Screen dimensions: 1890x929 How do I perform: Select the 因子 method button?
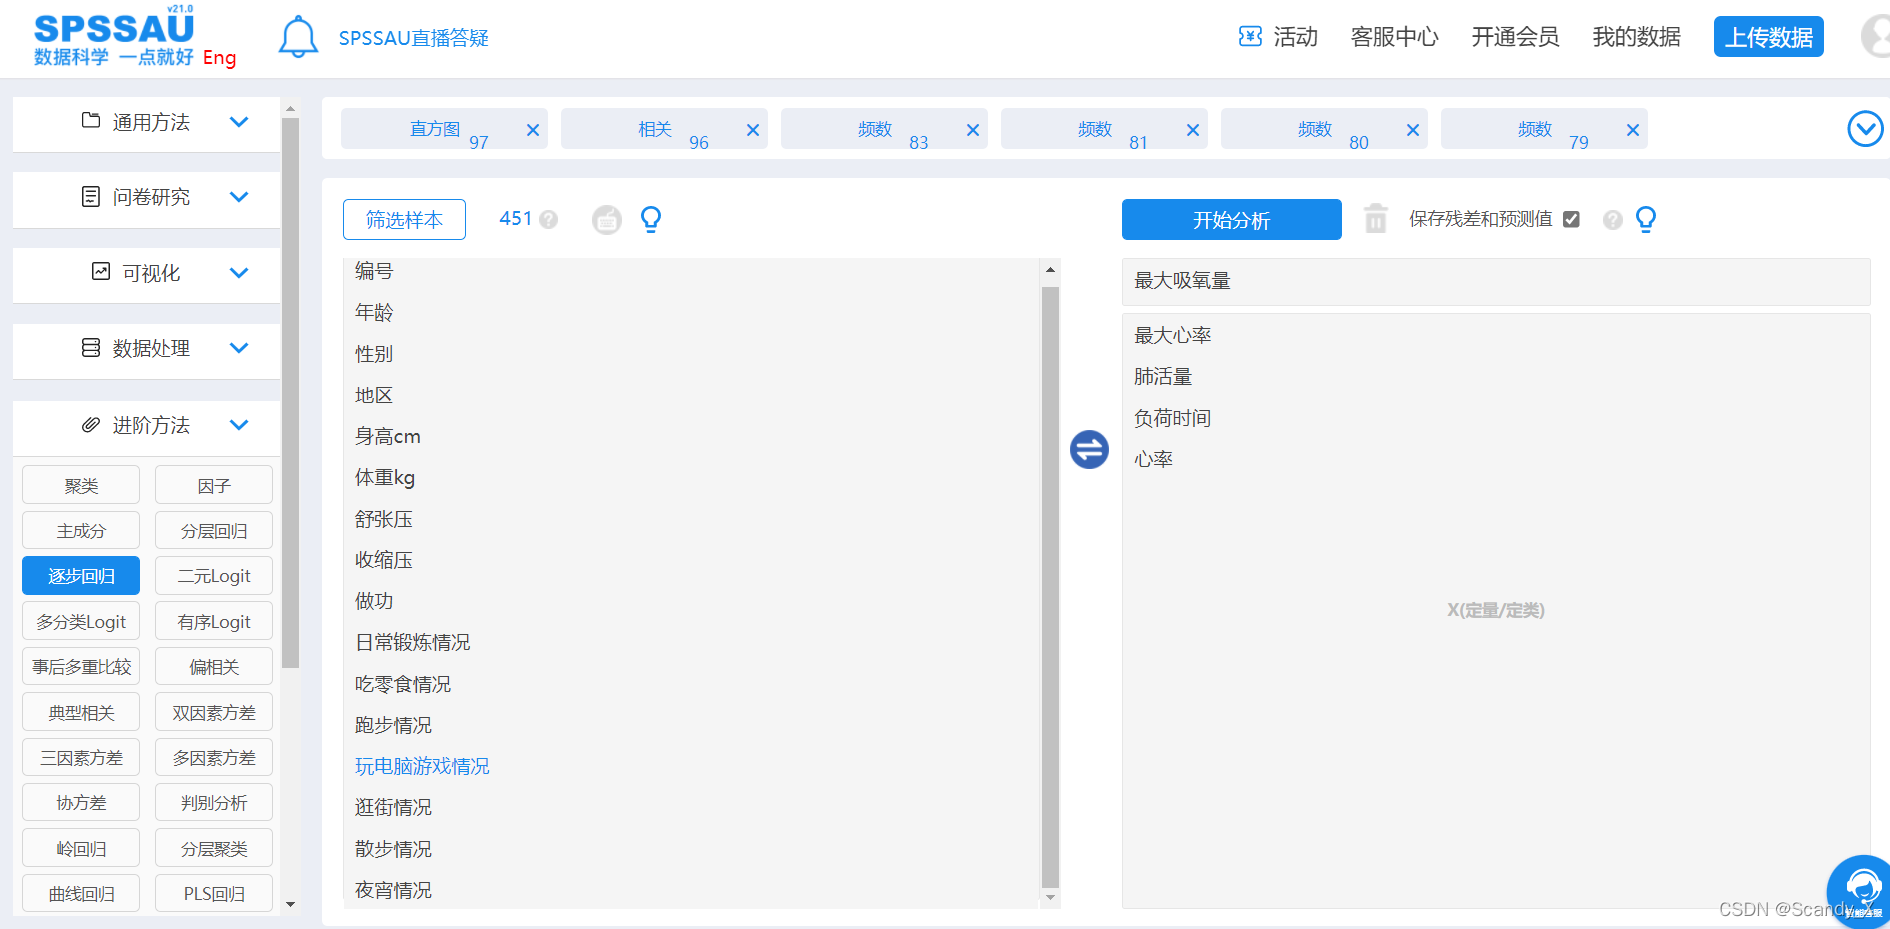(214, 485)
